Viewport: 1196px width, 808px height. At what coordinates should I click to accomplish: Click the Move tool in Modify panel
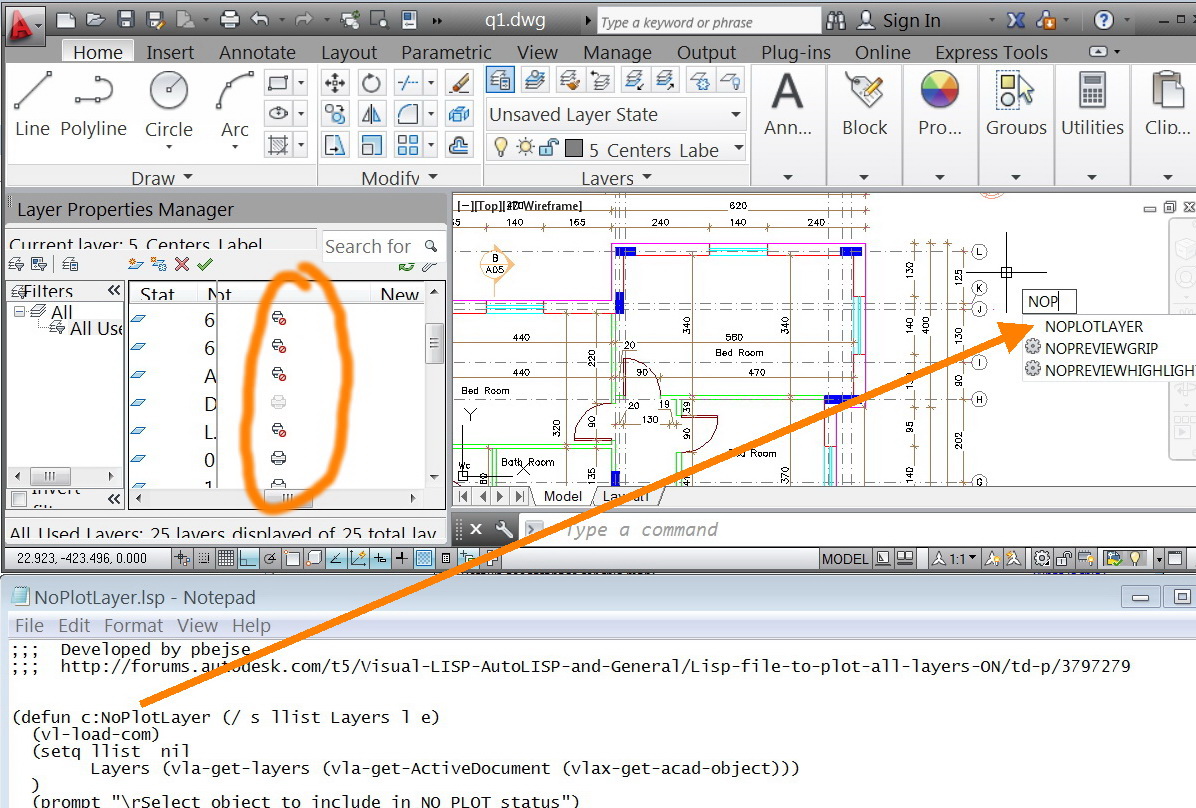(335, 83)
